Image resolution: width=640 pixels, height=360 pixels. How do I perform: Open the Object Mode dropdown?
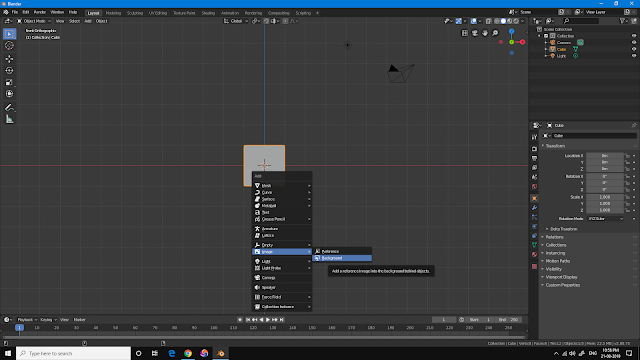(x=34, y=21)
